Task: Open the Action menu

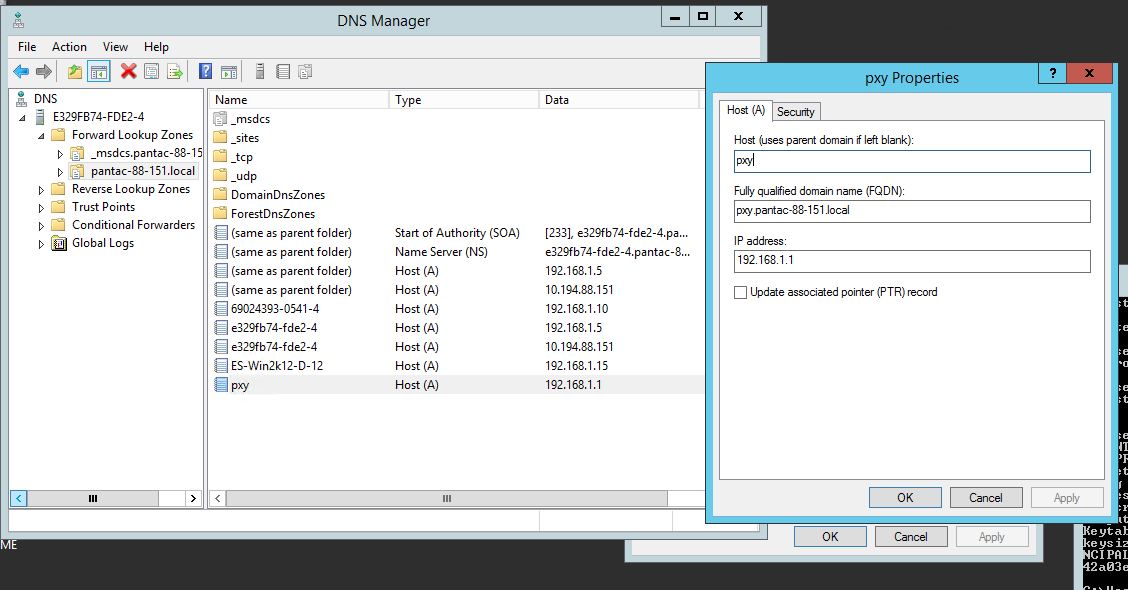Action: [x=69, y=47]
